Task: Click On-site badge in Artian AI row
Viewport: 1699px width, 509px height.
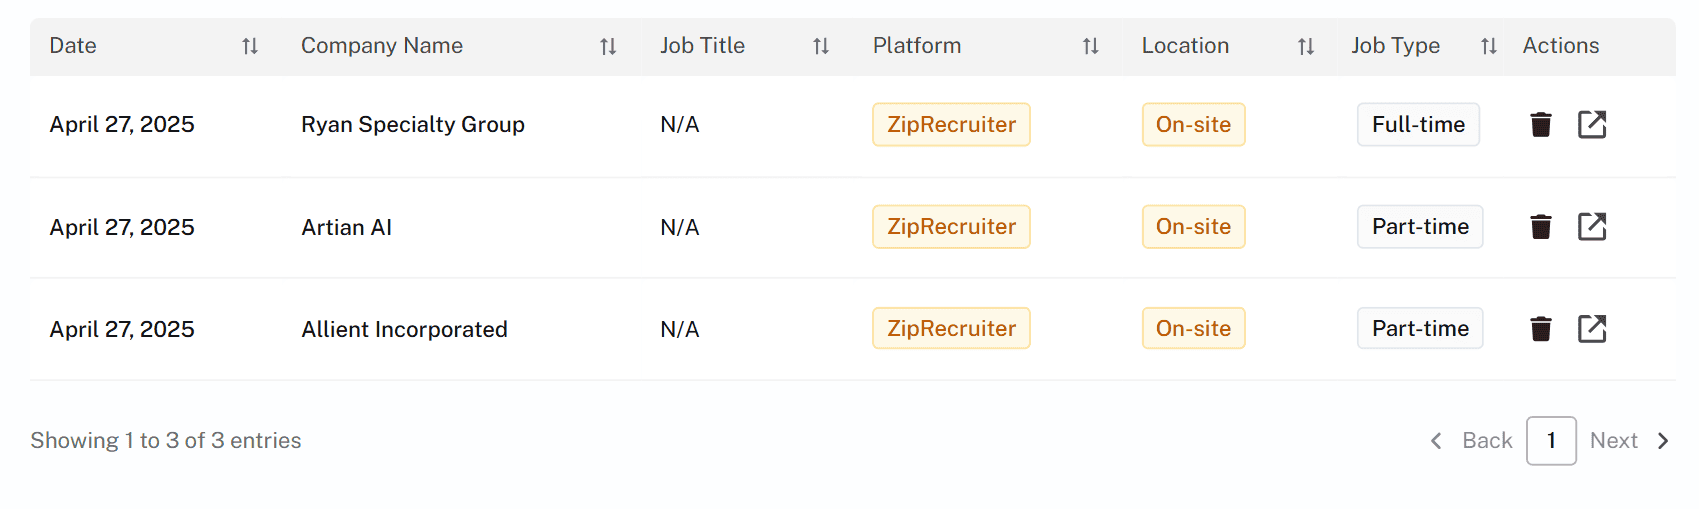Action: pos(1193,227)
